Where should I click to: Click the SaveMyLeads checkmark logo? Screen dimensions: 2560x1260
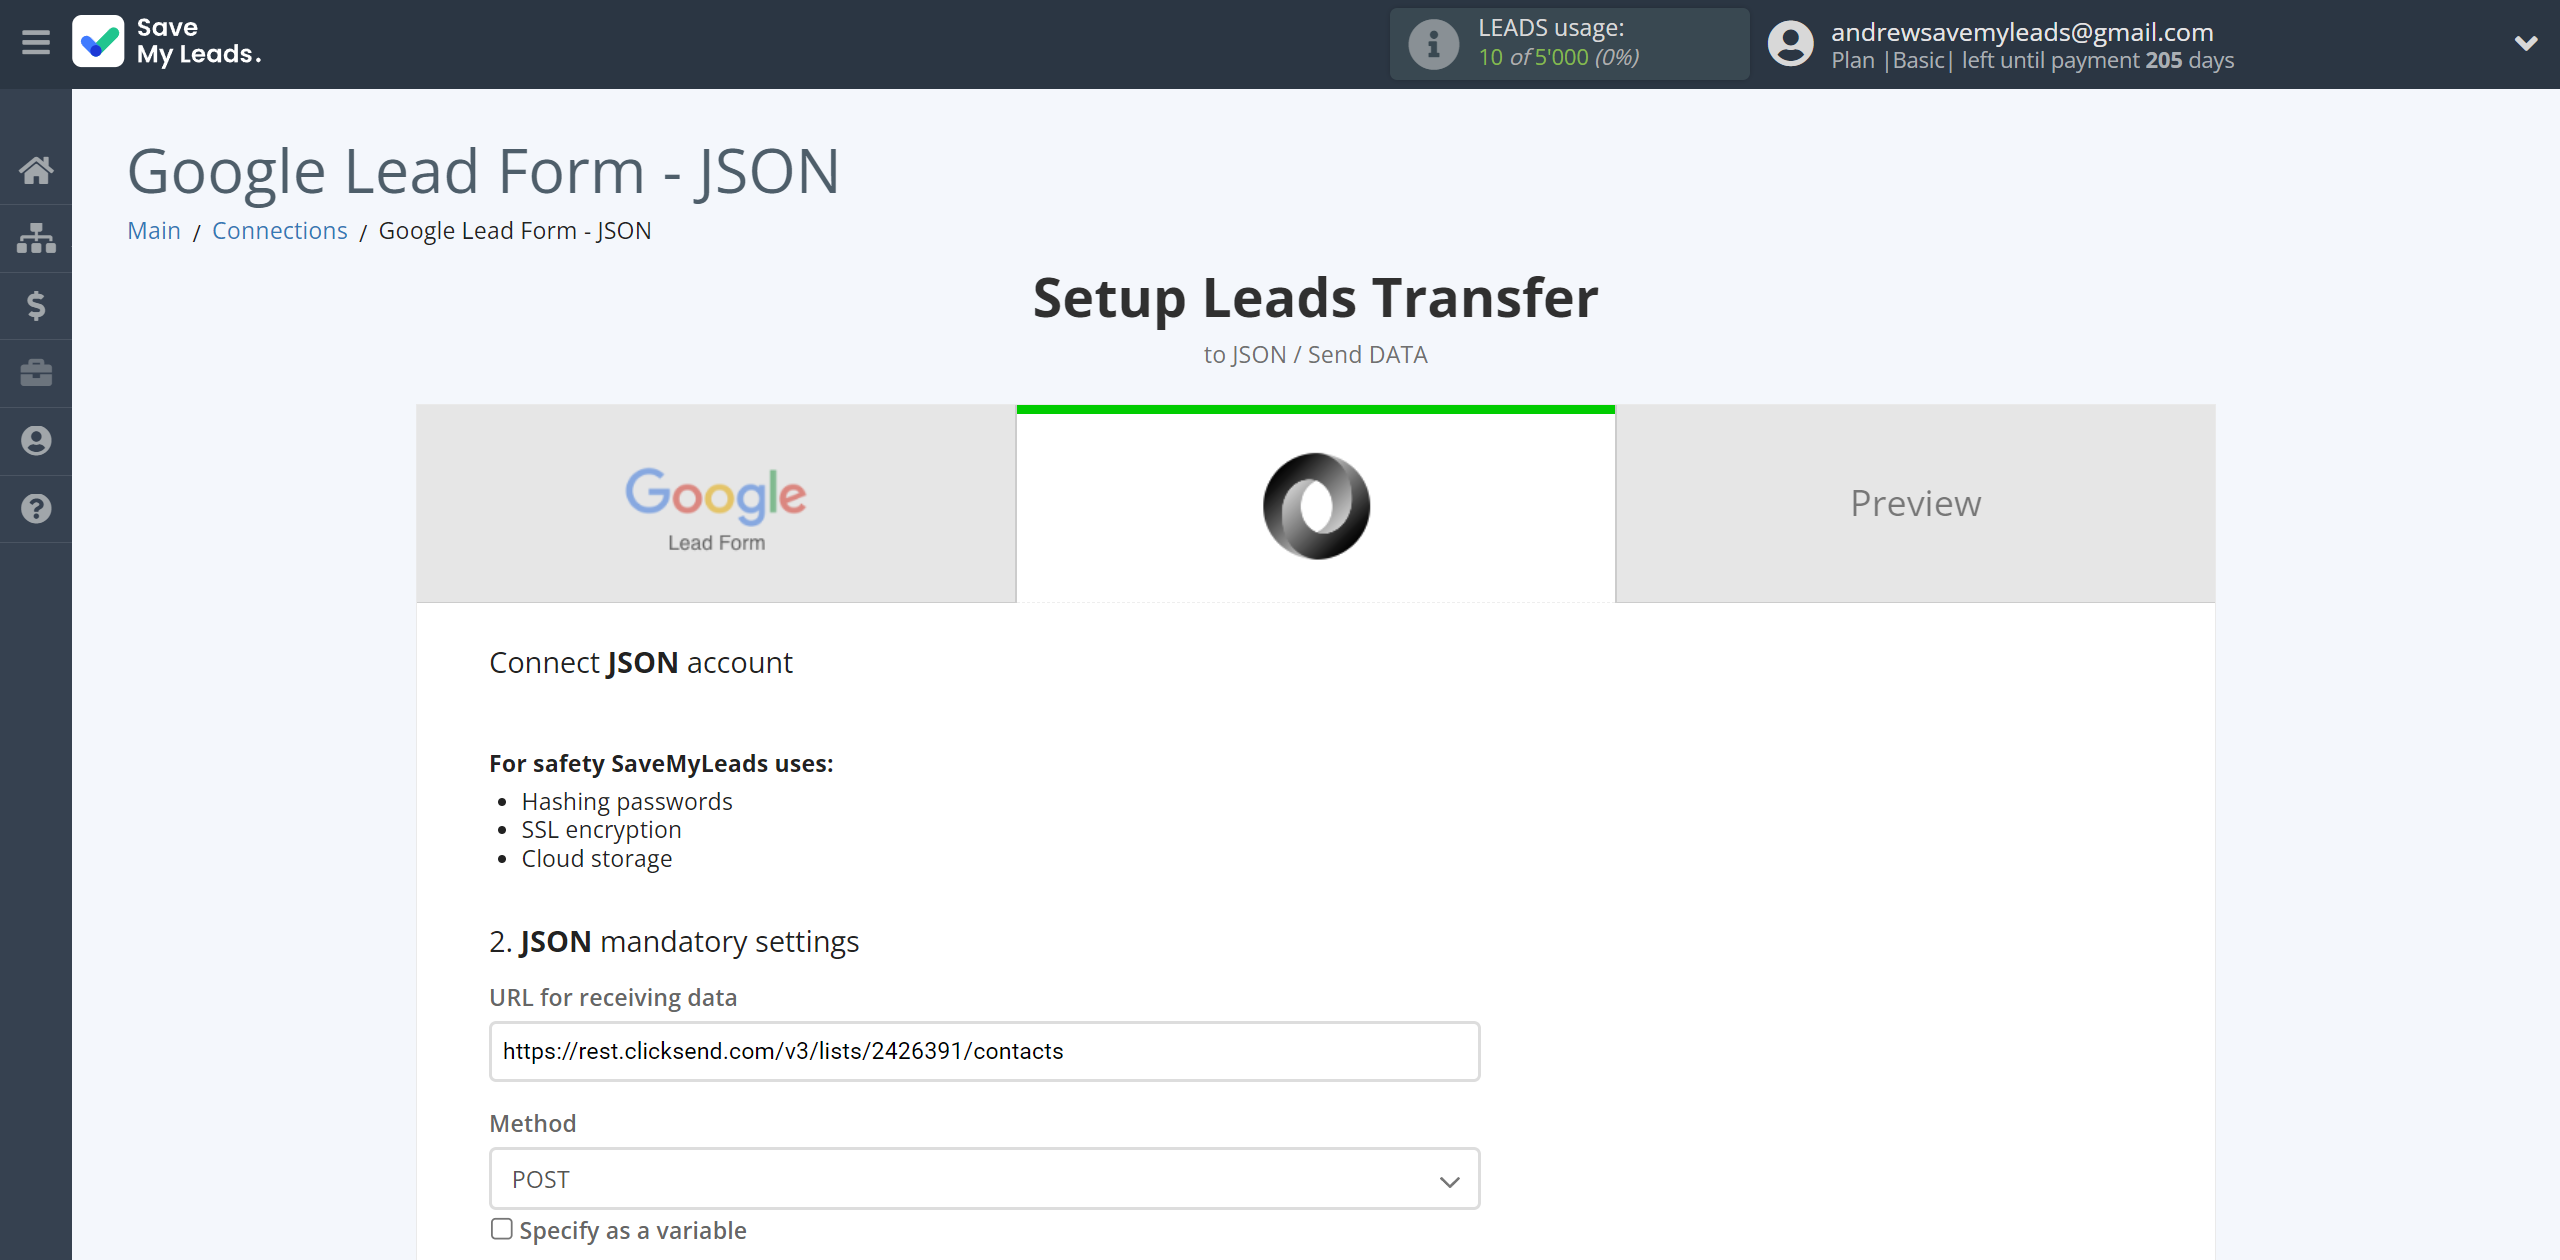[x=98, y=42]
